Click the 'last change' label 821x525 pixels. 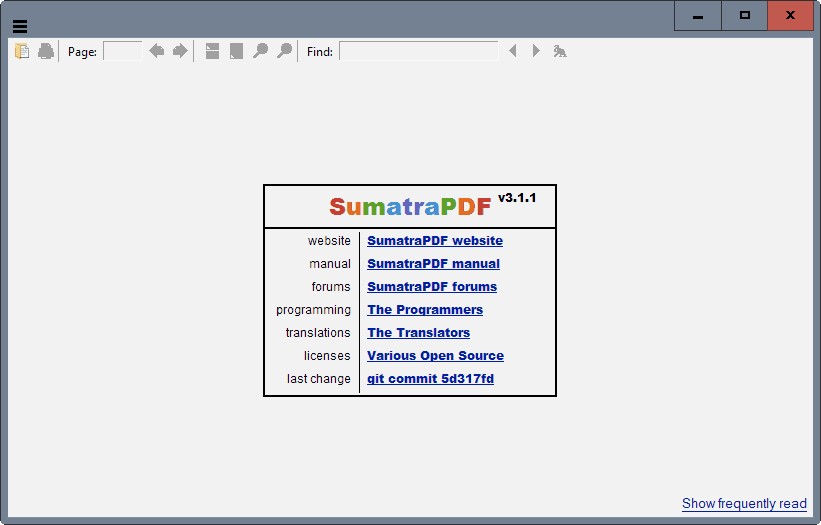(318, 379)
